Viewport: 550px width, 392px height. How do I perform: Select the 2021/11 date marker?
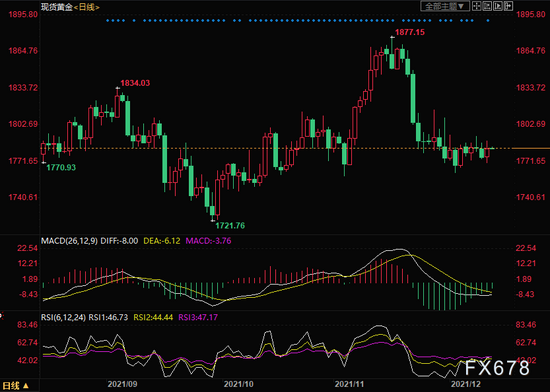(349, 384)
